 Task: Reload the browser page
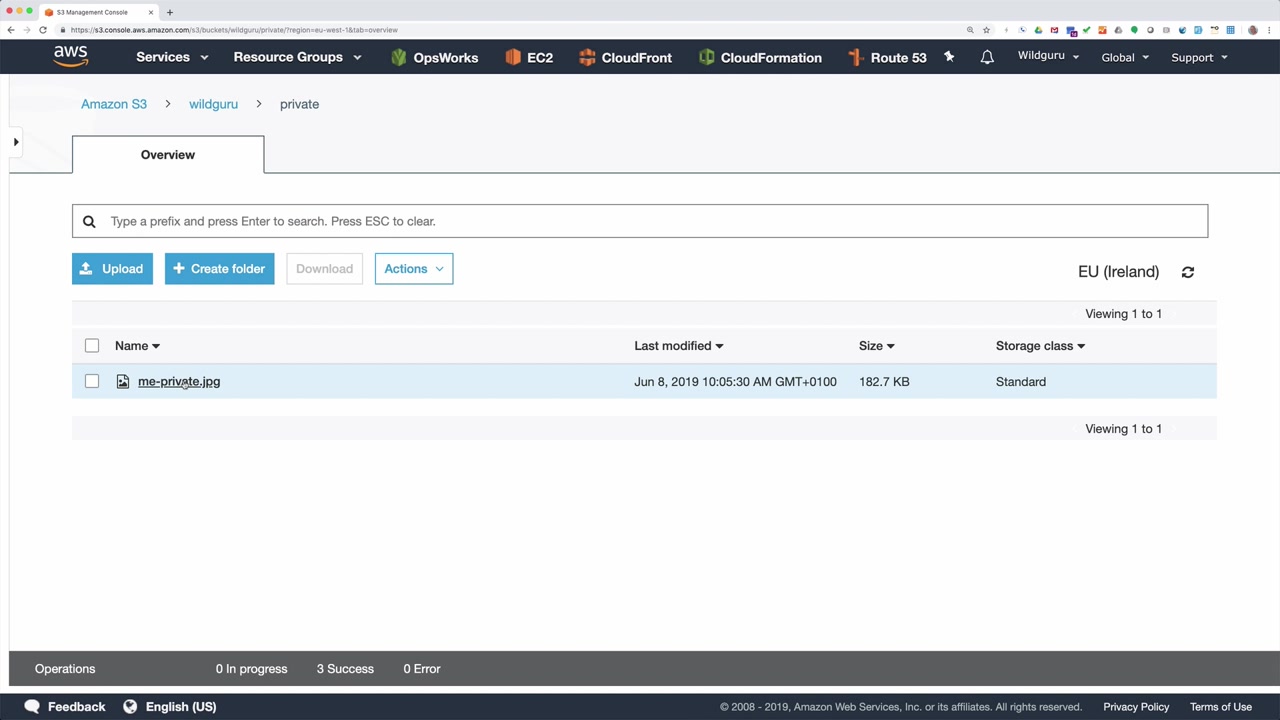click(x=43, y=30)
